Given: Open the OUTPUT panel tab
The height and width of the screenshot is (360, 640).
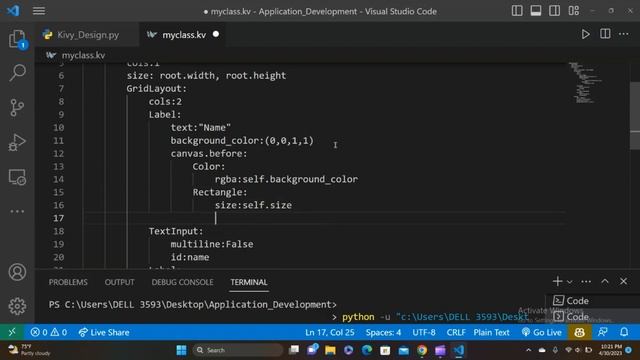Looking at the screenshot, I should tap(120, 282).
